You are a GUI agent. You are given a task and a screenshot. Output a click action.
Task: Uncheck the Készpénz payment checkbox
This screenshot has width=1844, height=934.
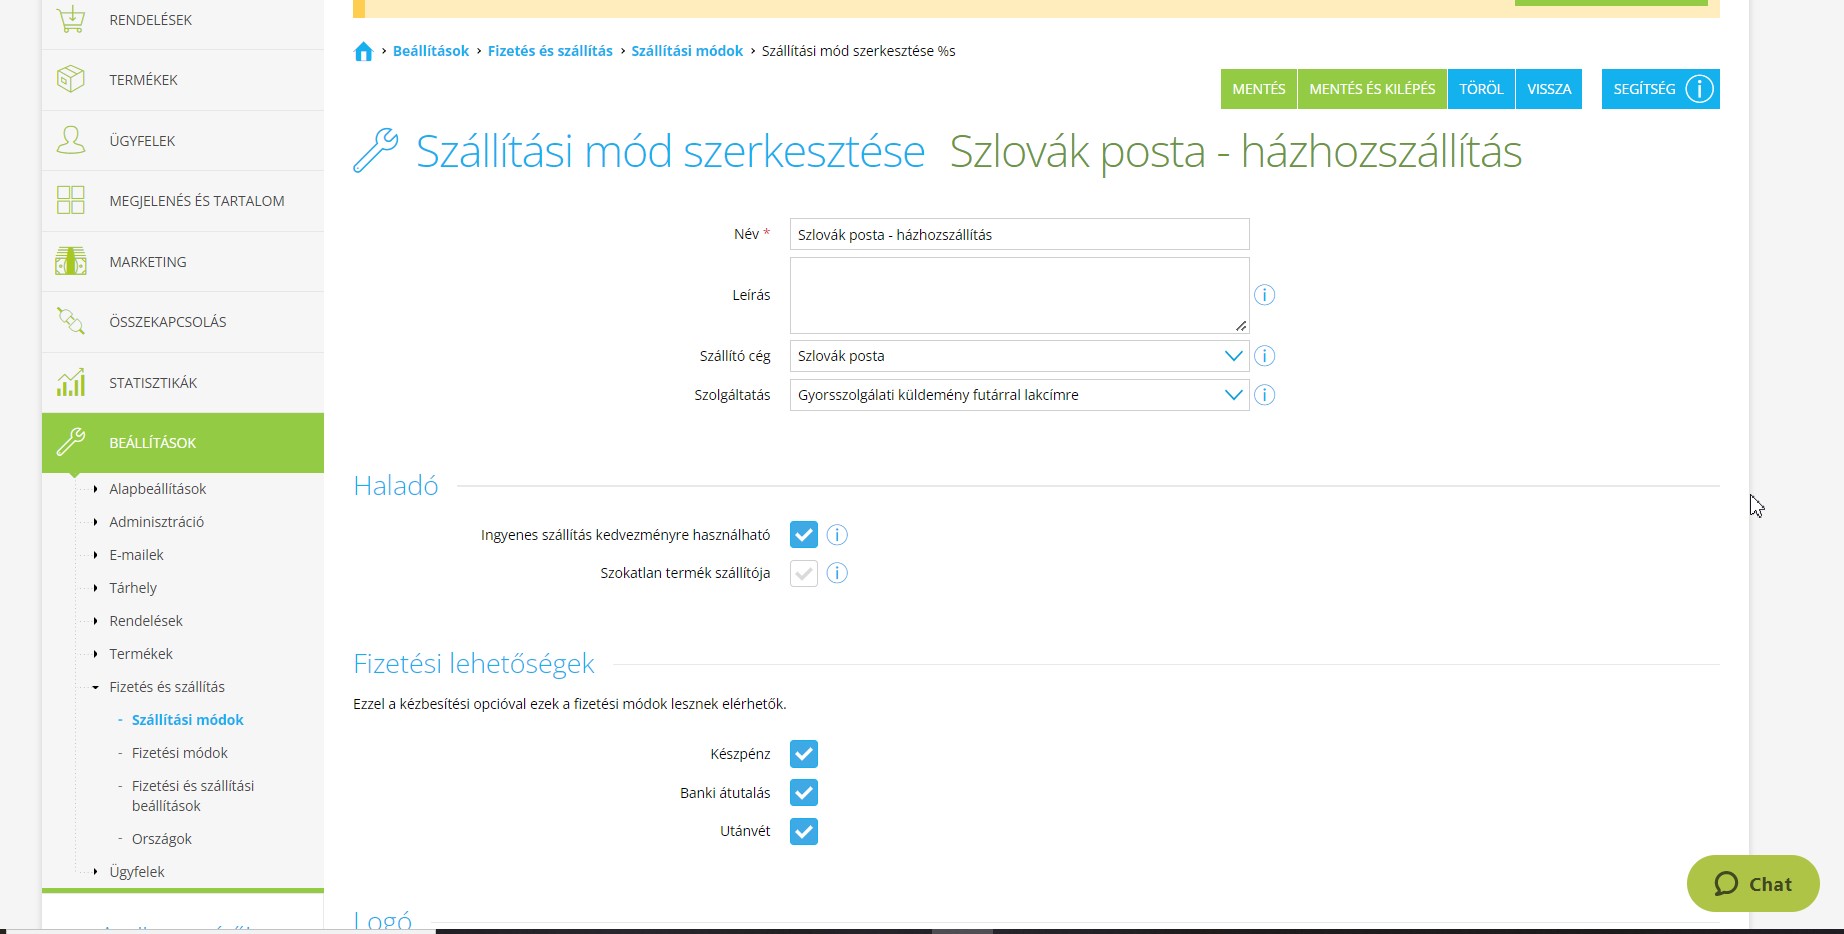click(804, 754)
